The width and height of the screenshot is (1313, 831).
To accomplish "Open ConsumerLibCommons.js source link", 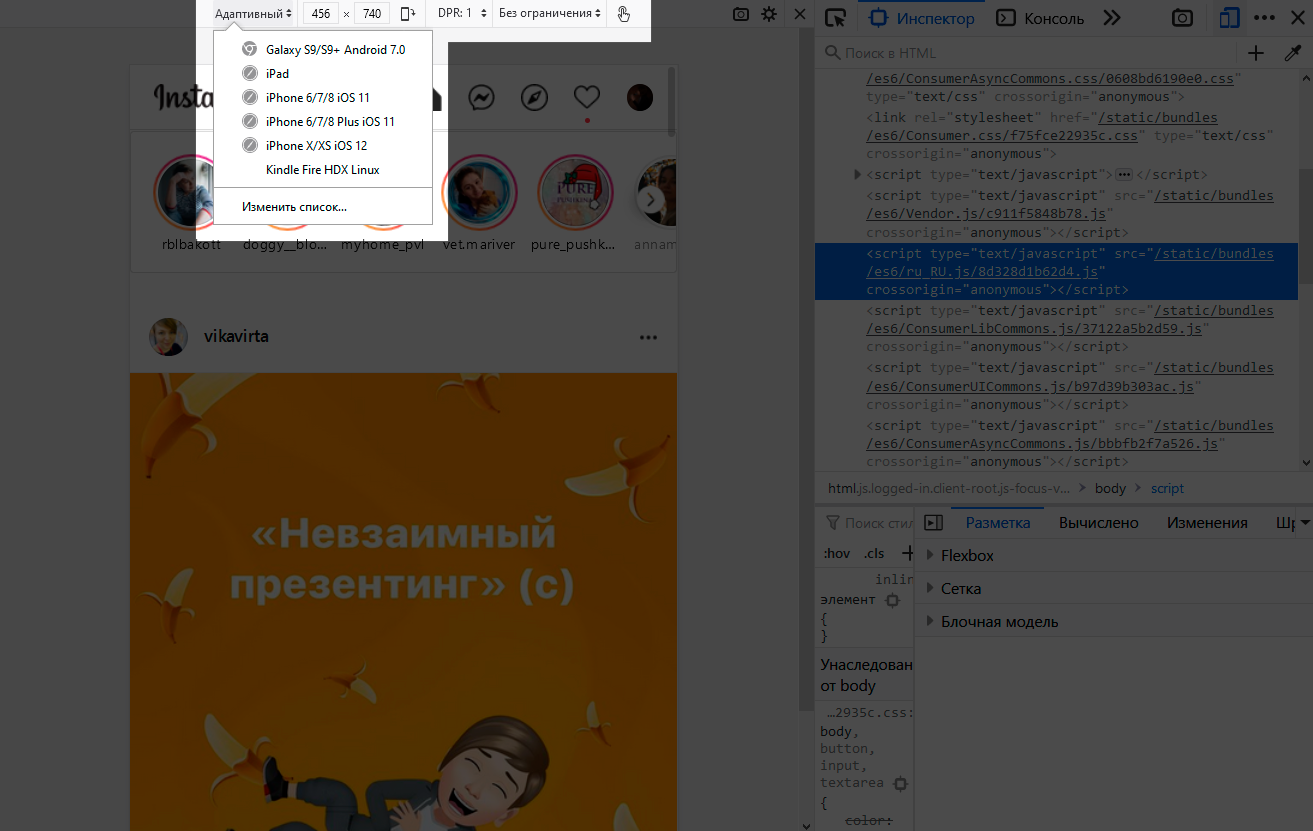I will 1070,319.
